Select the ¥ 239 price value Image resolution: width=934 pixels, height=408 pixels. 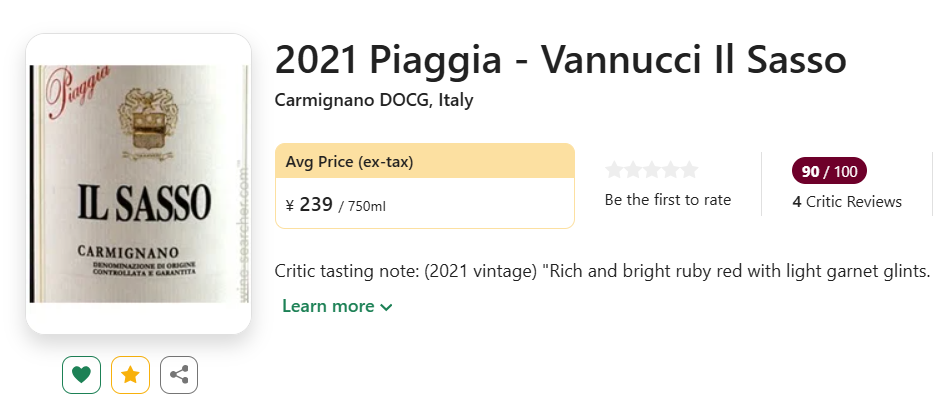309,205
